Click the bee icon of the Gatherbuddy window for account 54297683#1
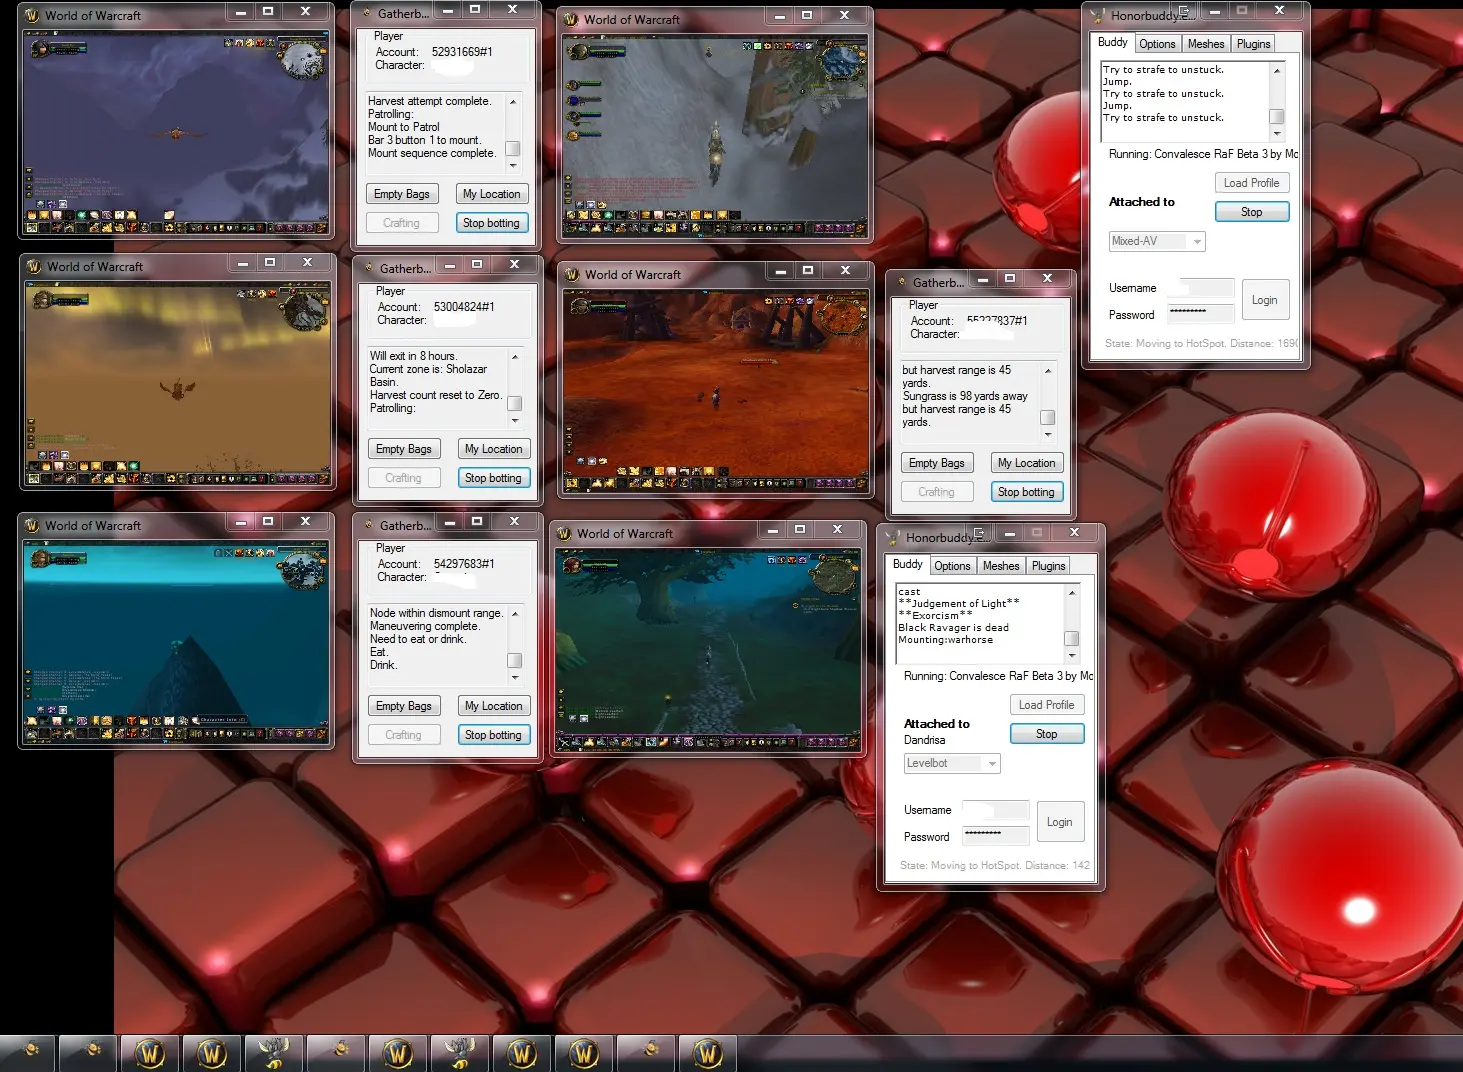The height and width of the screenshot is (1072, 1463). click(367, 525)
